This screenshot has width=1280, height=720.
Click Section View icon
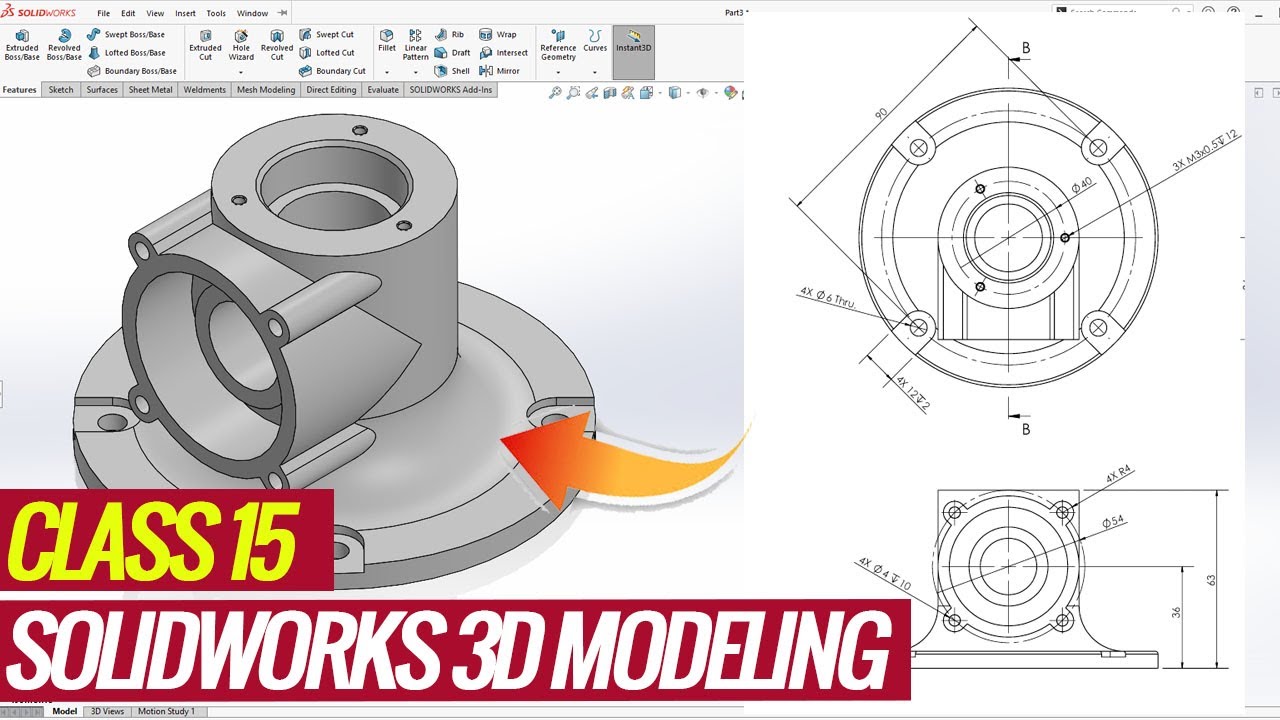coord(609,93)
